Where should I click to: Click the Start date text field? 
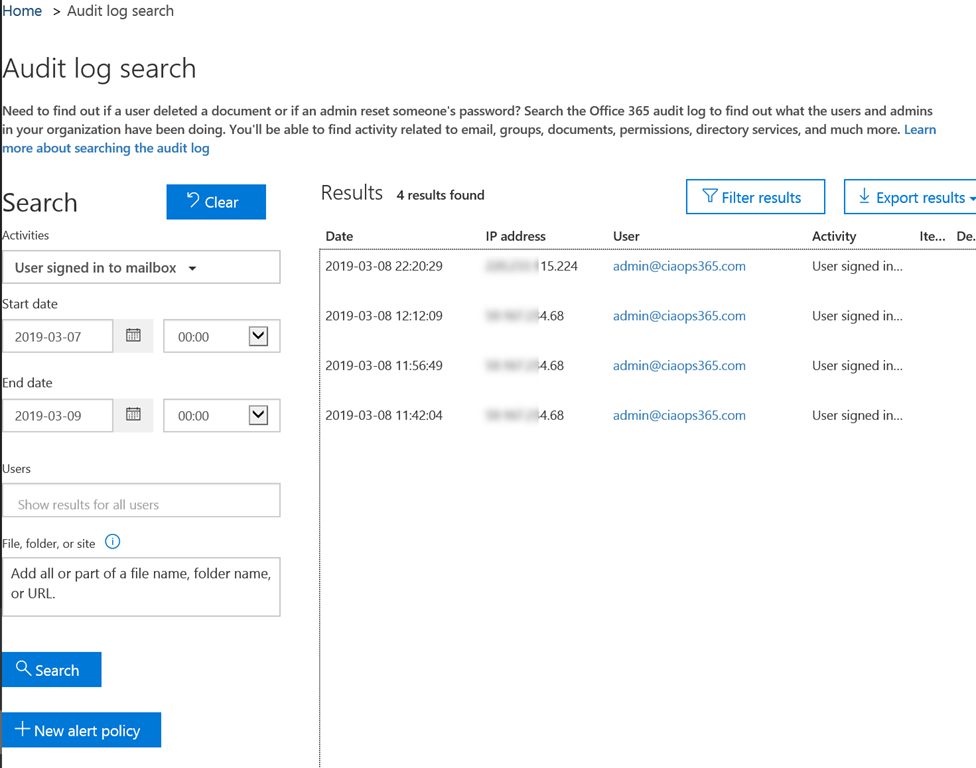tap(58, 337)
